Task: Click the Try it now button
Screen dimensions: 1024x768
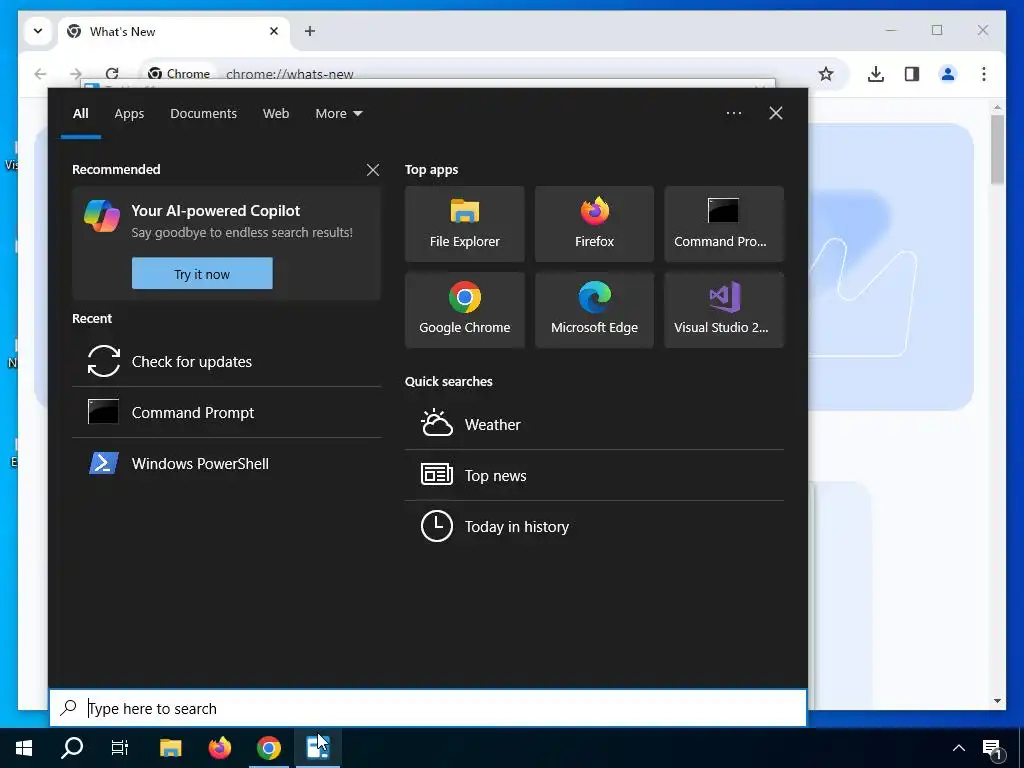Action: coord(202,274)
